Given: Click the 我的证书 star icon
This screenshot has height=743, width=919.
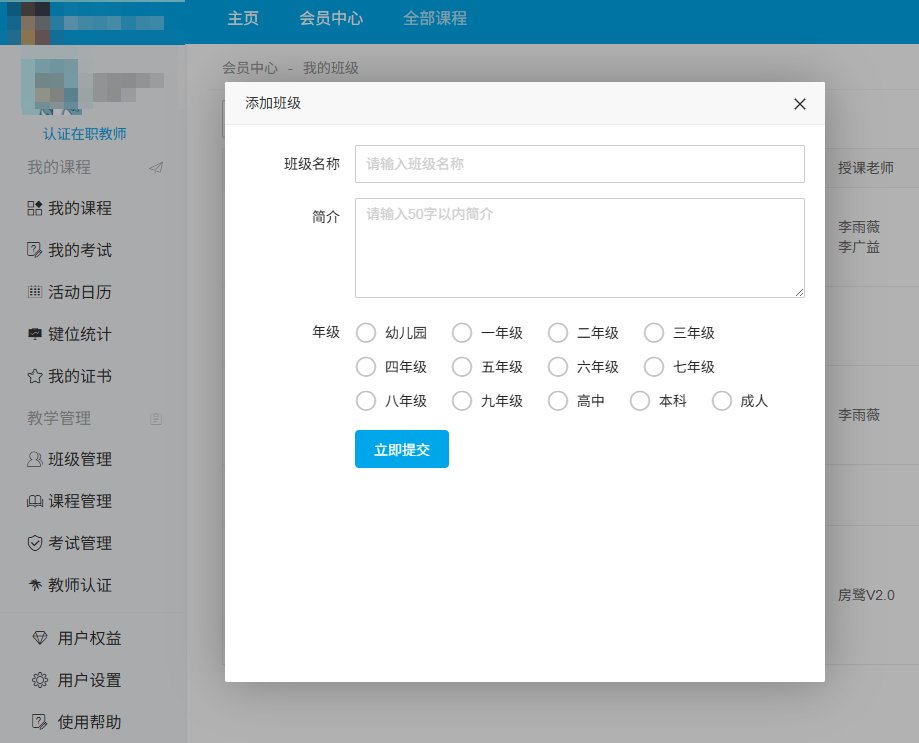Looking at the screenshot, I should click(x=34, y=377).
